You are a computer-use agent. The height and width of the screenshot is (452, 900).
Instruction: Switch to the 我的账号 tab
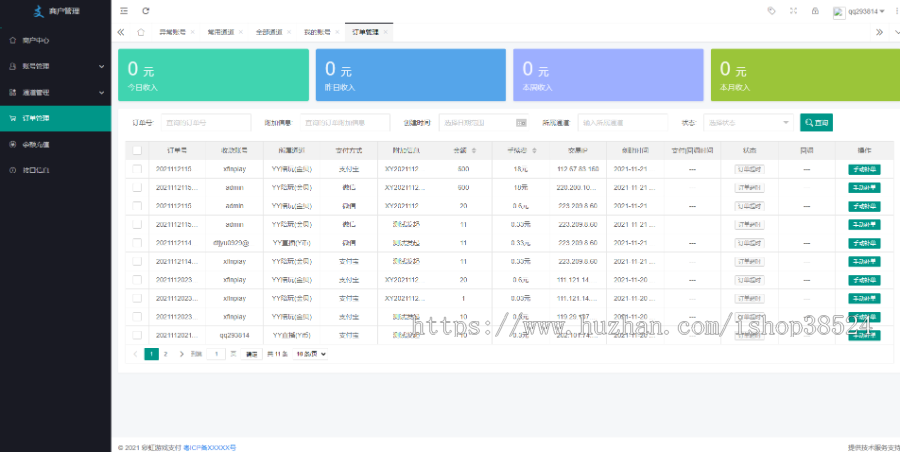(317, 32)
